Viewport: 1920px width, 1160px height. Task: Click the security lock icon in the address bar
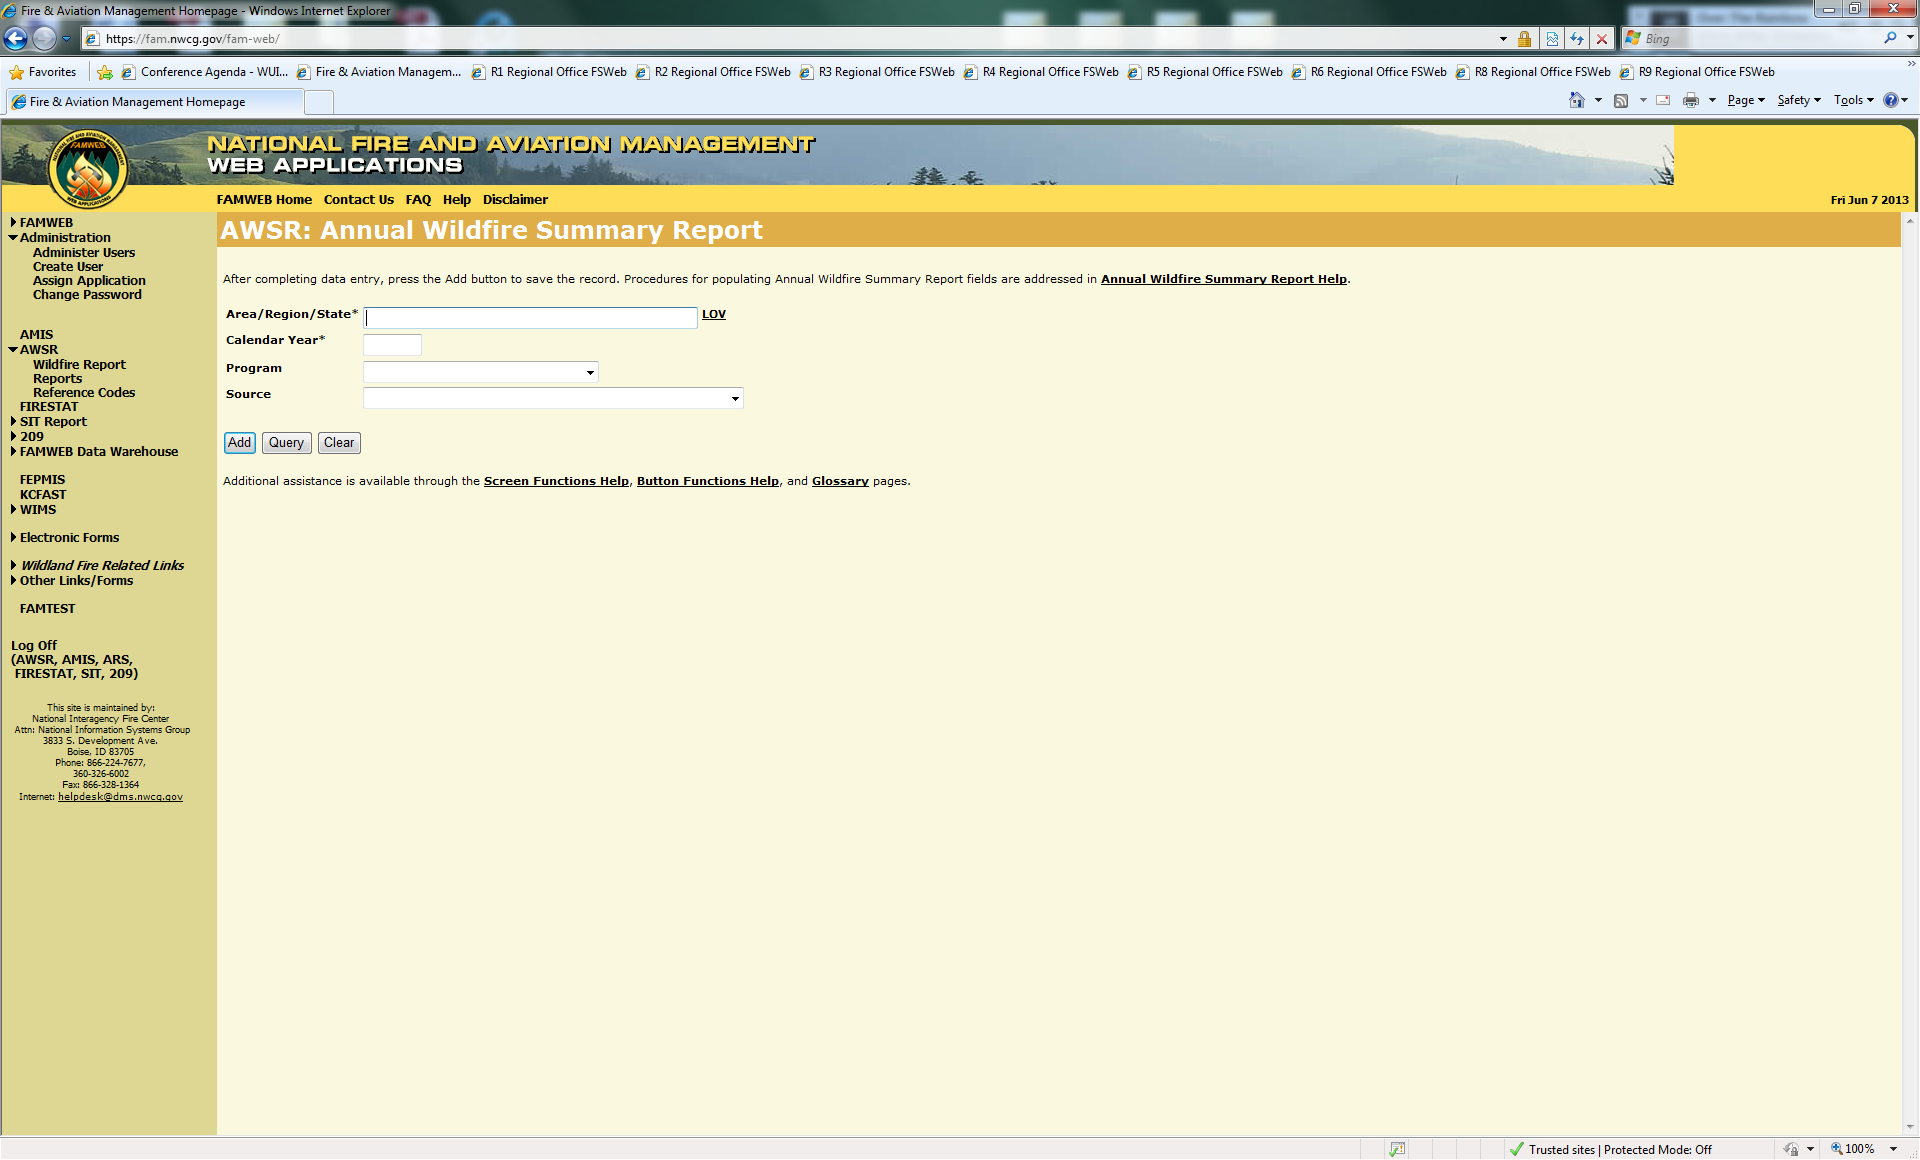coord(1524,39)
